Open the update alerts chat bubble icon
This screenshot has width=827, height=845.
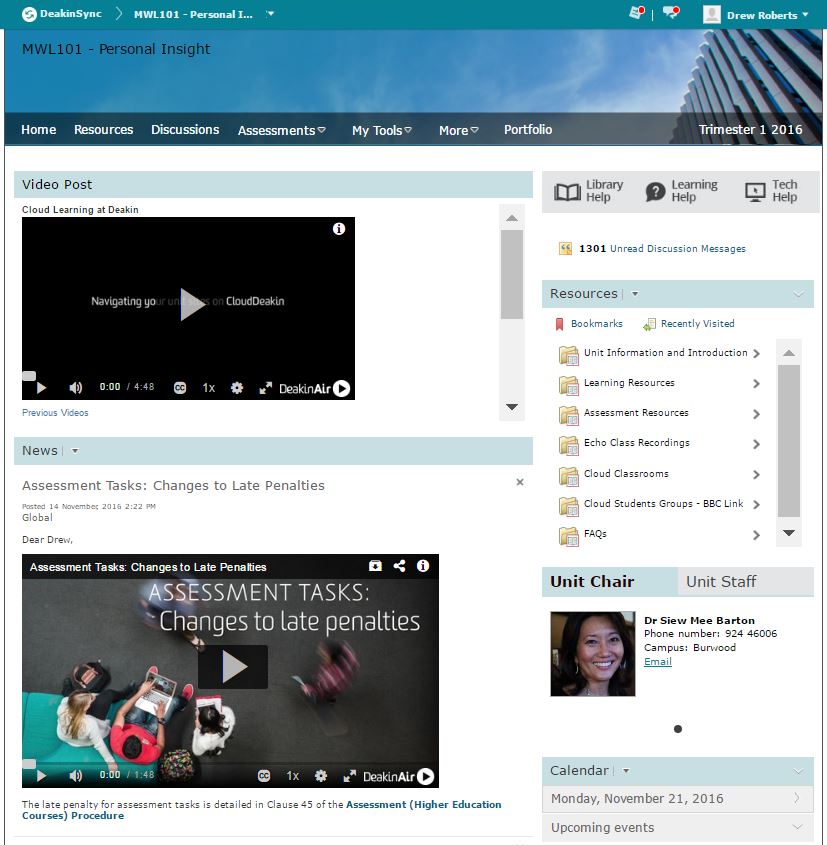671,12
